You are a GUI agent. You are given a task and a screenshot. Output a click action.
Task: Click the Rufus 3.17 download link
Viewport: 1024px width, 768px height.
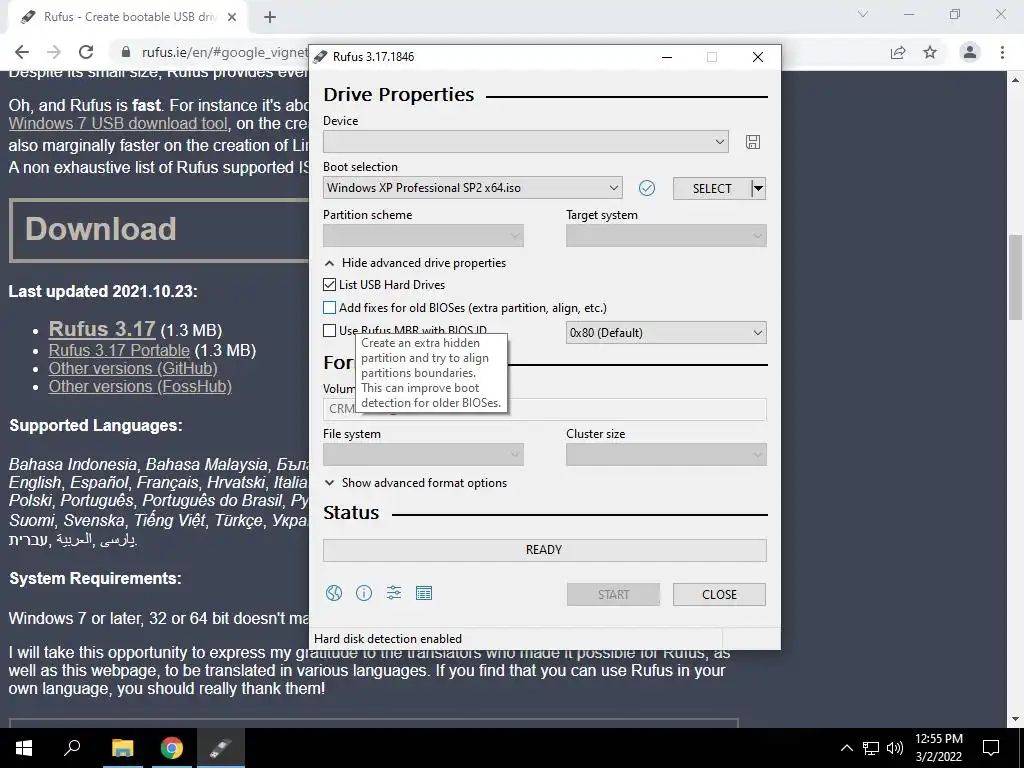(102, 328)
